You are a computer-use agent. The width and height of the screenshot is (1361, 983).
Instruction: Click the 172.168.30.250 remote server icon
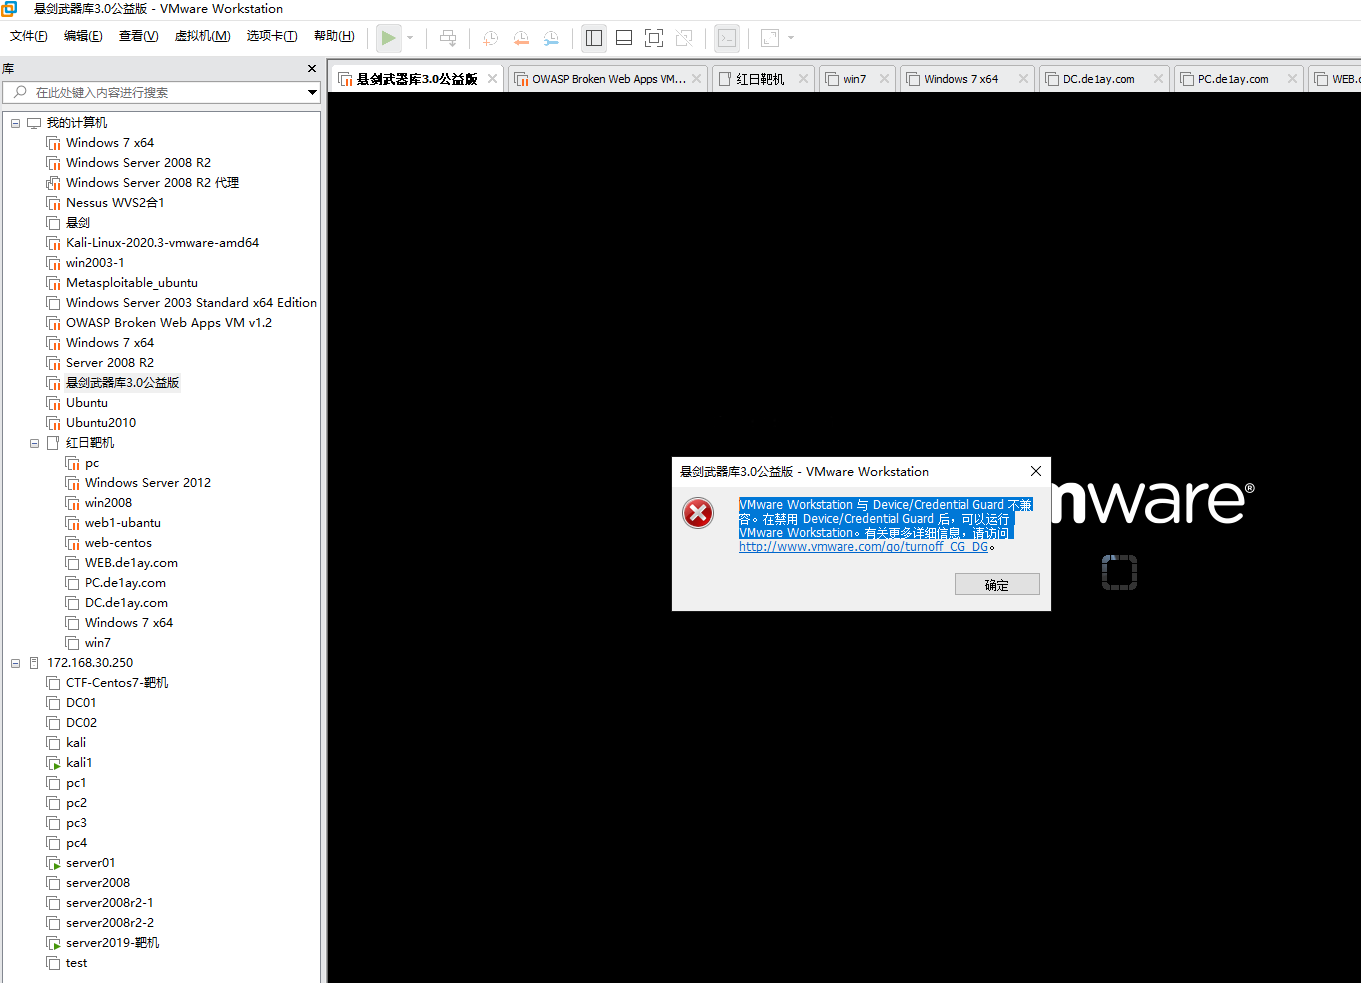(34, 663)
